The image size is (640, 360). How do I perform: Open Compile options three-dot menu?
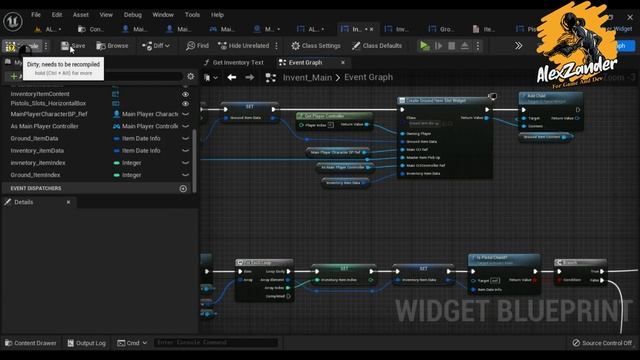[46, 46]
